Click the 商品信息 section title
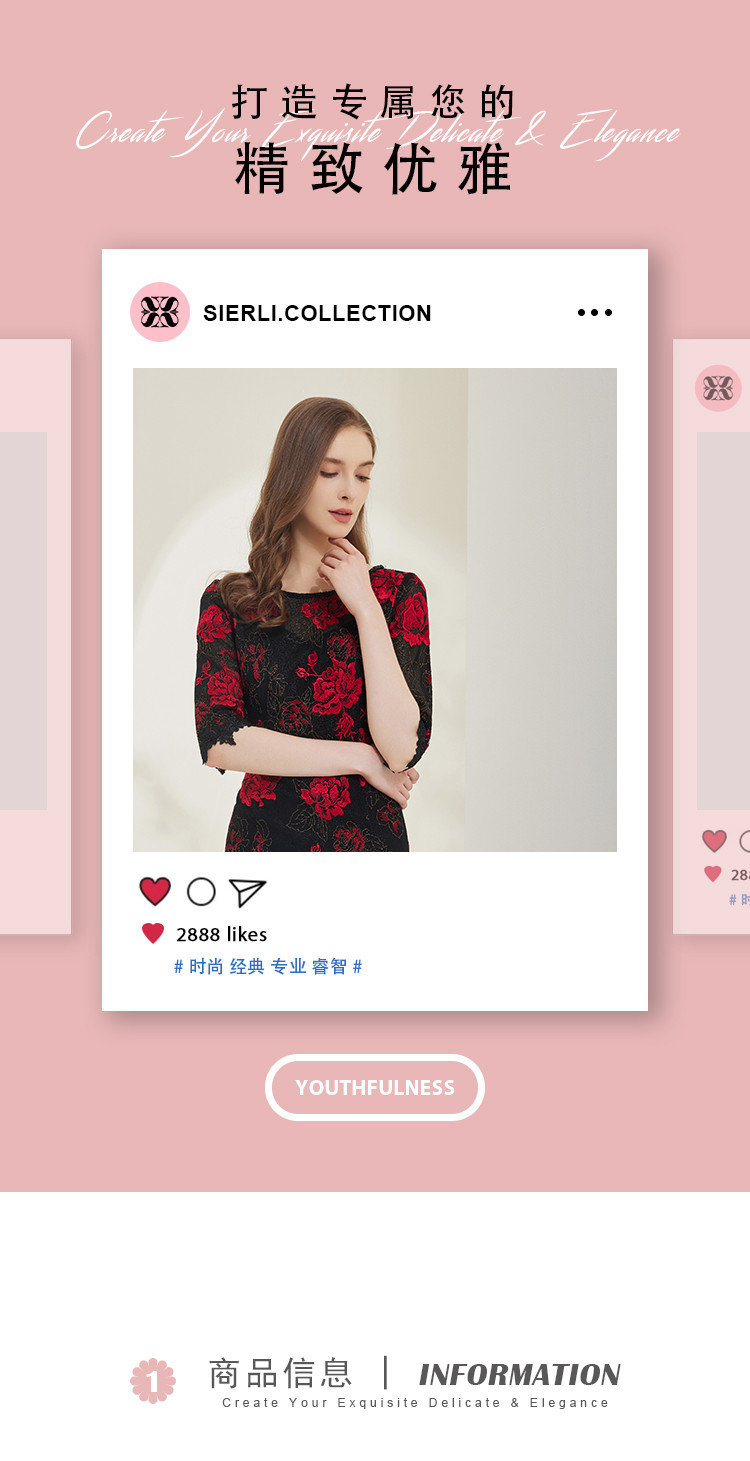Image resolution: width=750 pixels, height=1461 pixels. tap(280, 1373)
